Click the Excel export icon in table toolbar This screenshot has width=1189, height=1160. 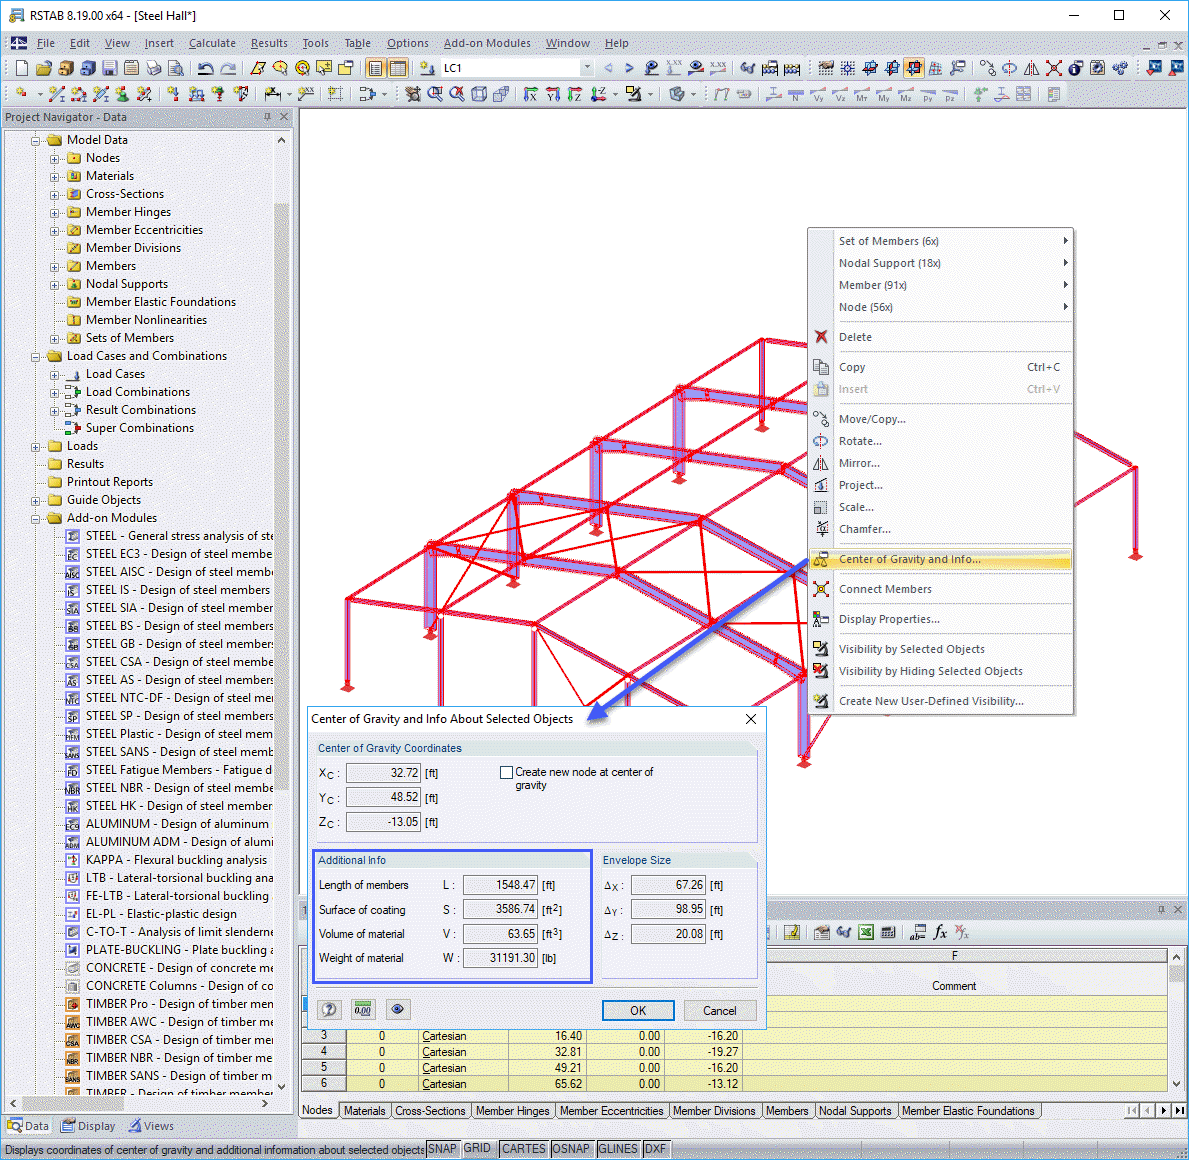(x=866, y=933)
